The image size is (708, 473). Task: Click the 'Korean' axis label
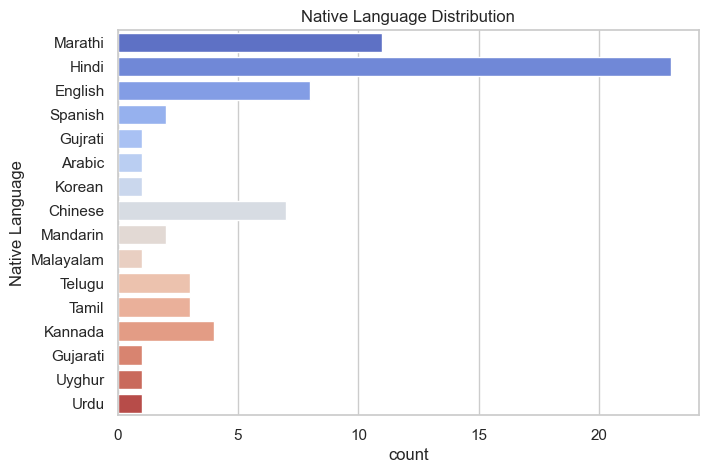coord(79,187)
